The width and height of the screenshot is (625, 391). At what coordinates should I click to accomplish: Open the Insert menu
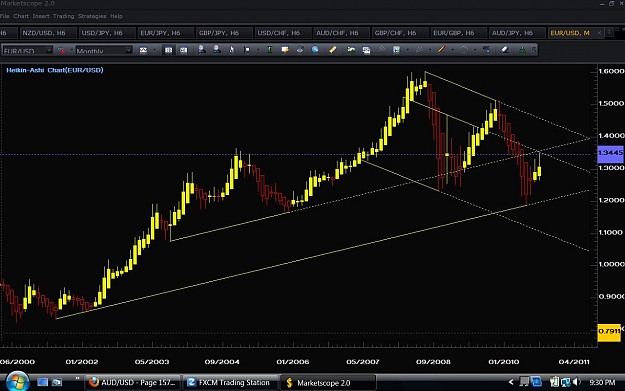(x=41, y=16)
